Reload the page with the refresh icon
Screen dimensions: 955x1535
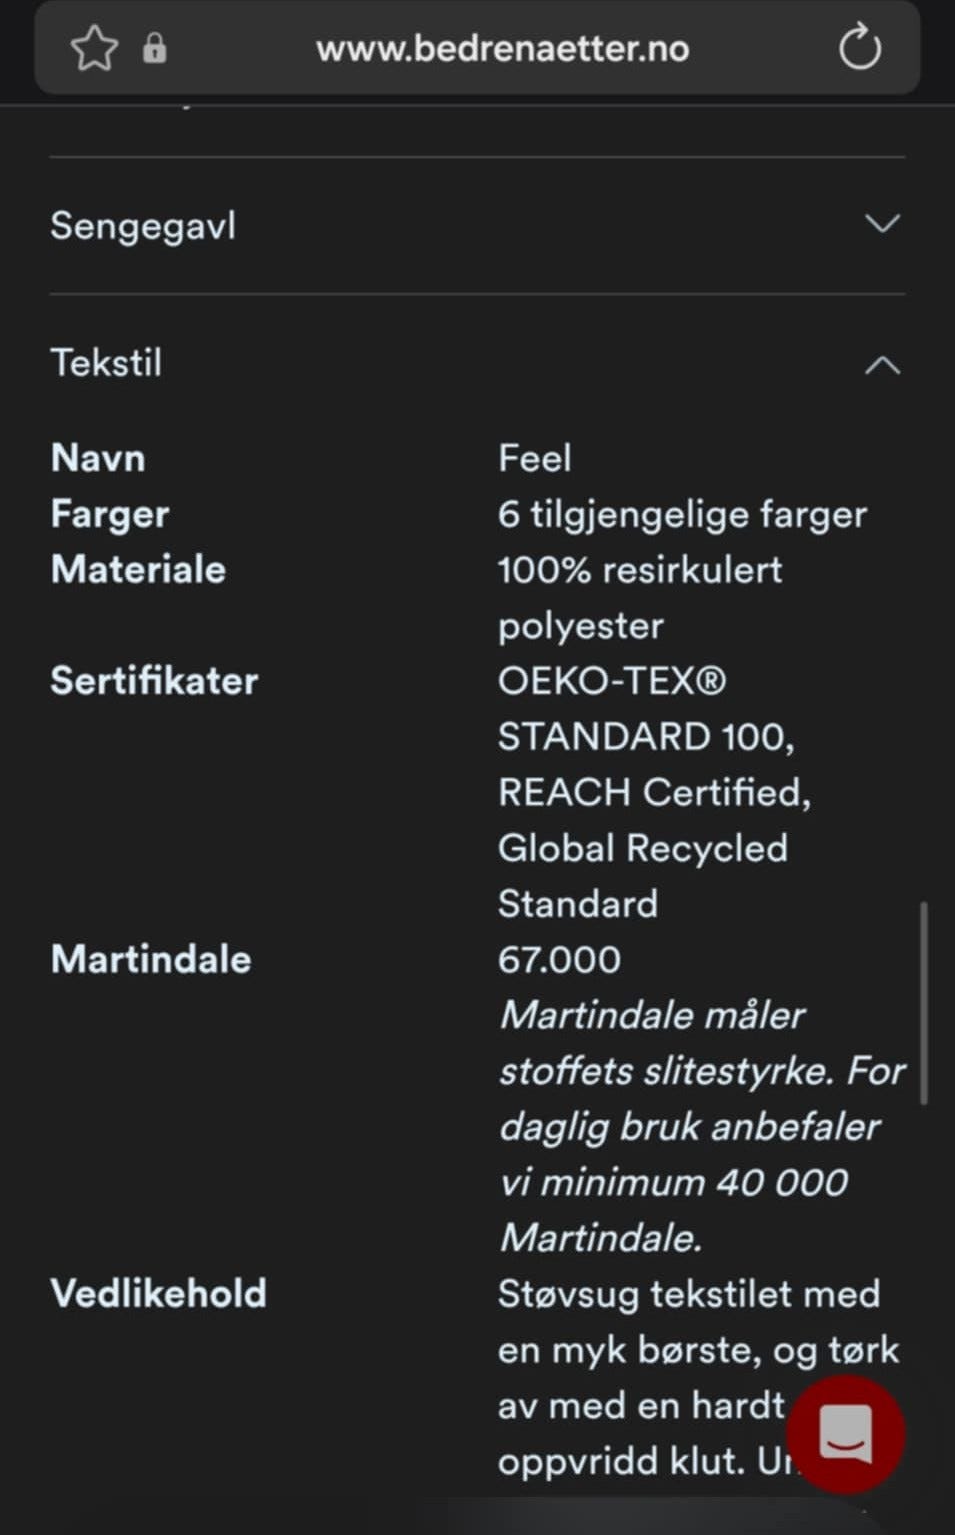[x=859, y=48]
